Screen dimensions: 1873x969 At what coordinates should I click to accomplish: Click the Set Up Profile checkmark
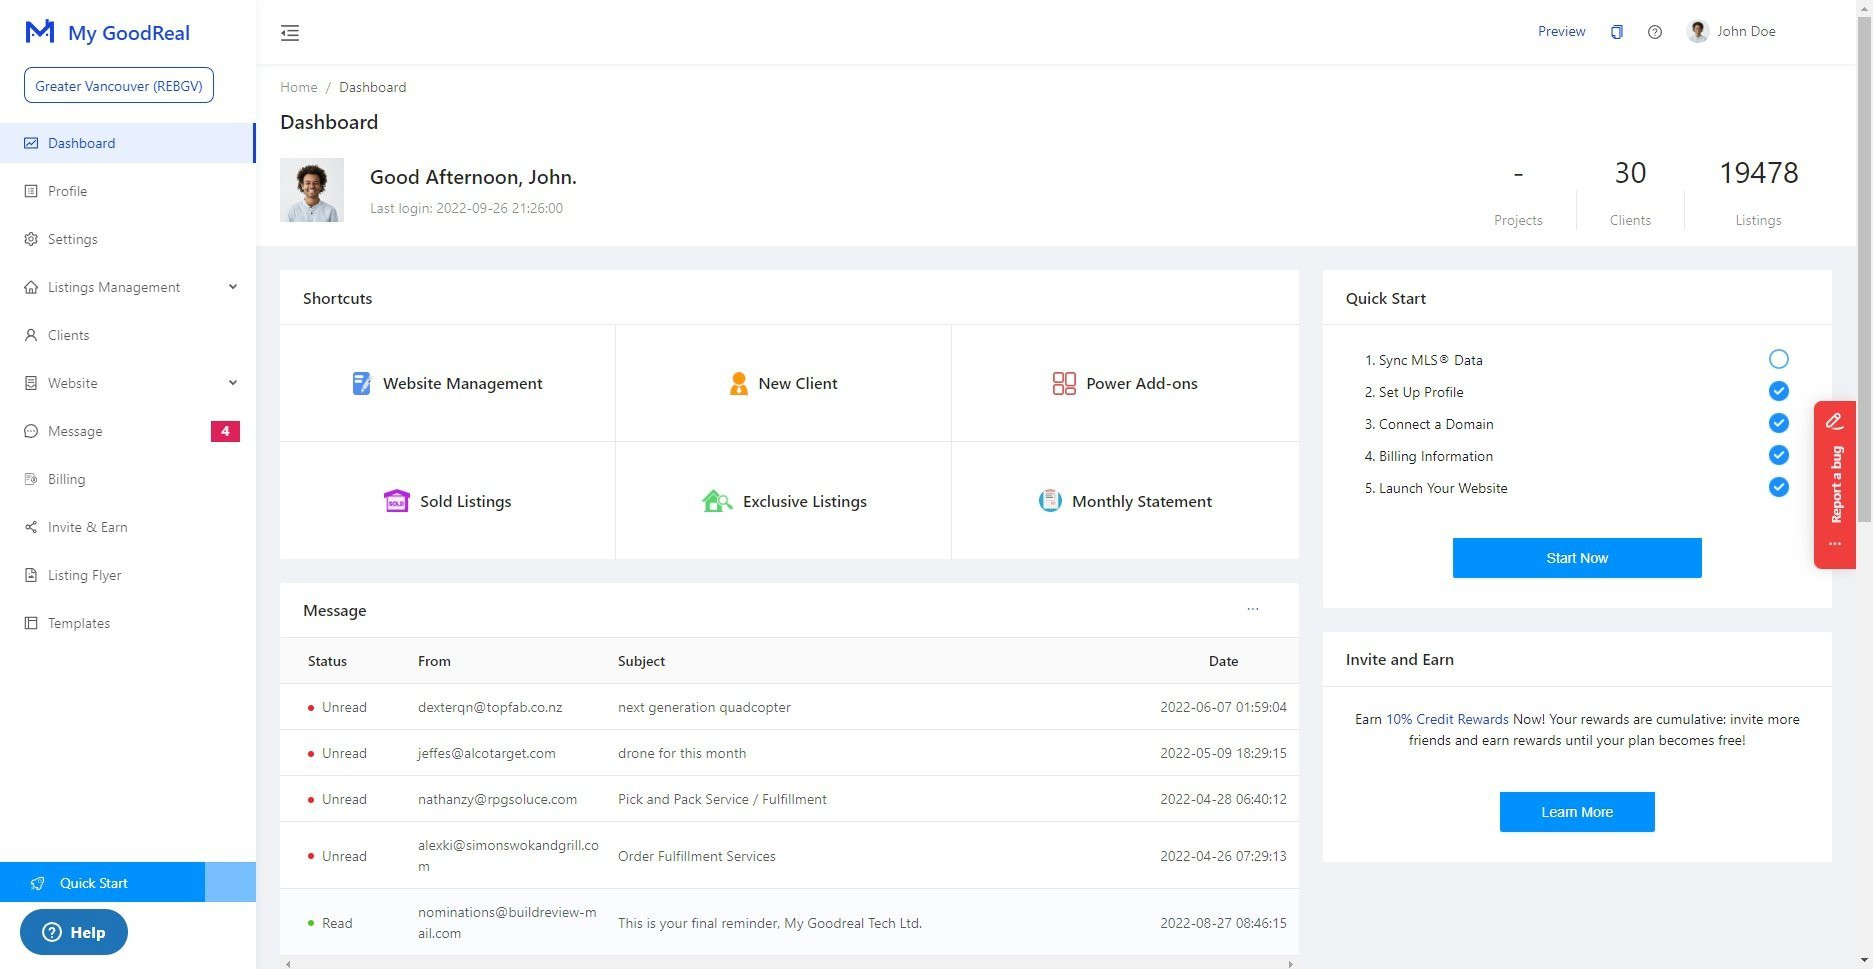pos(1778,391)
